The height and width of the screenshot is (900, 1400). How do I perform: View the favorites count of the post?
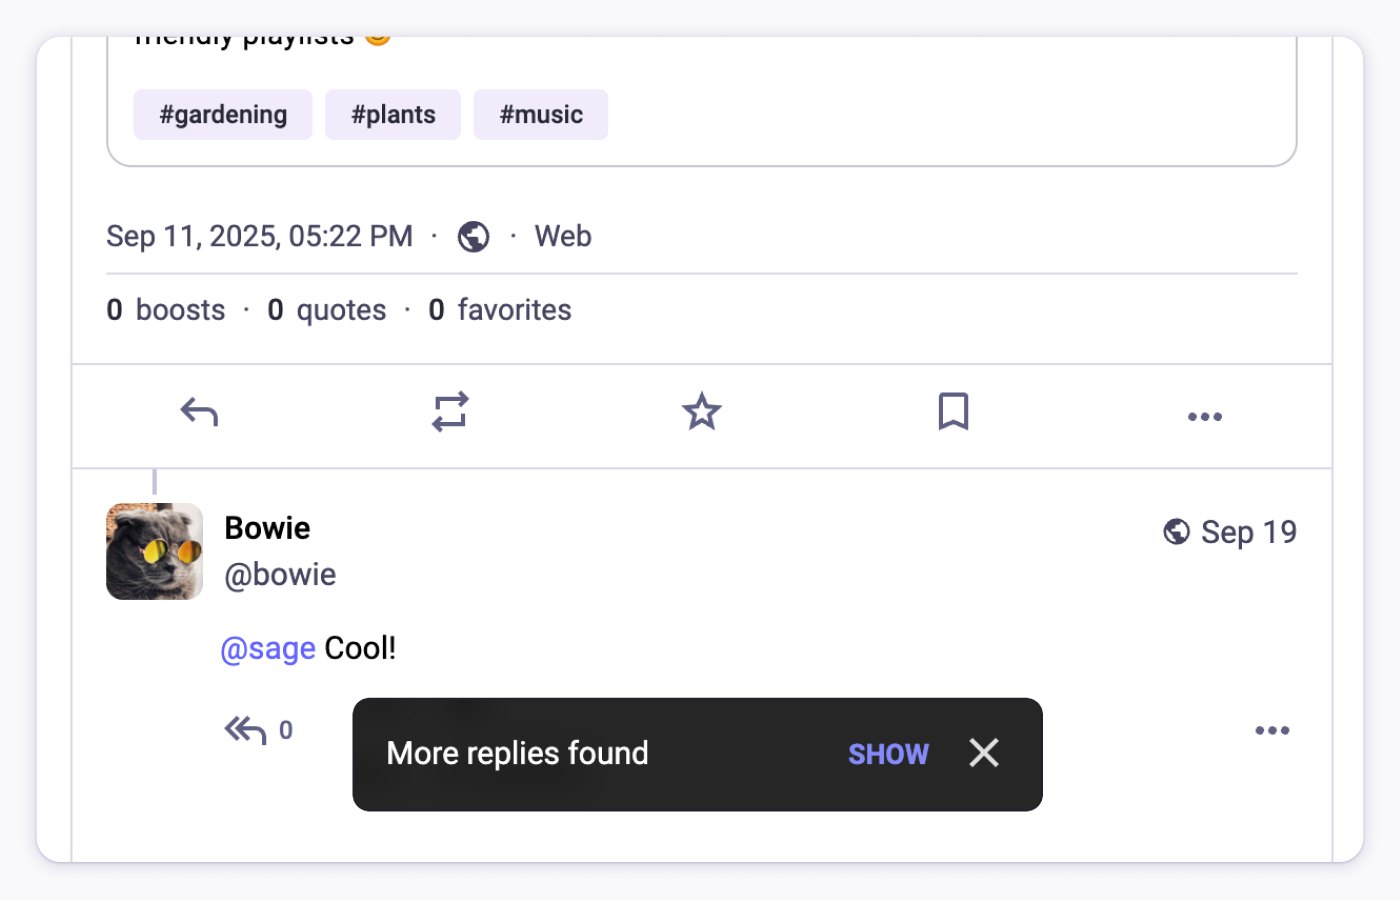pyautogui.click(x=500, y=309)
